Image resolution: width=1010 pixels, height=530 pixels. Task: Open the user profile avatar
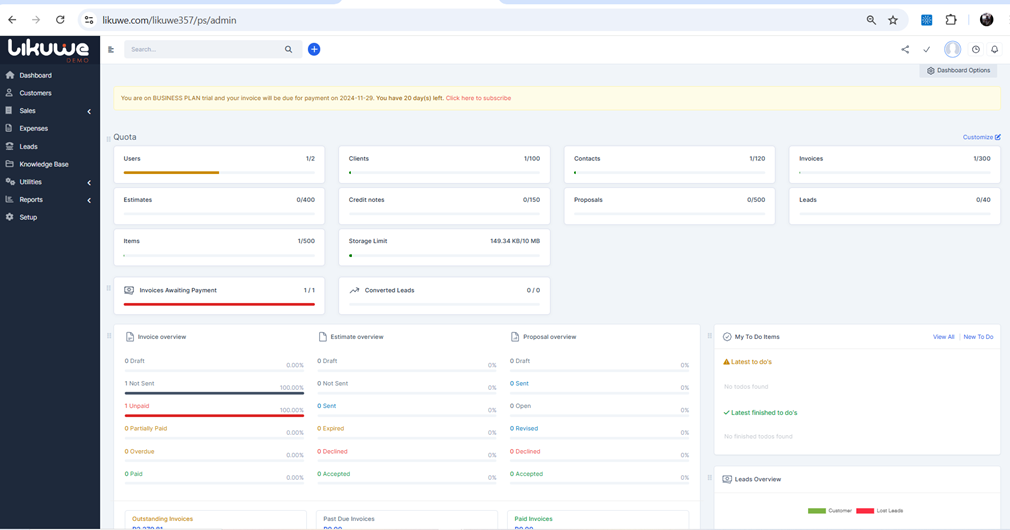[x=952, y=49]
